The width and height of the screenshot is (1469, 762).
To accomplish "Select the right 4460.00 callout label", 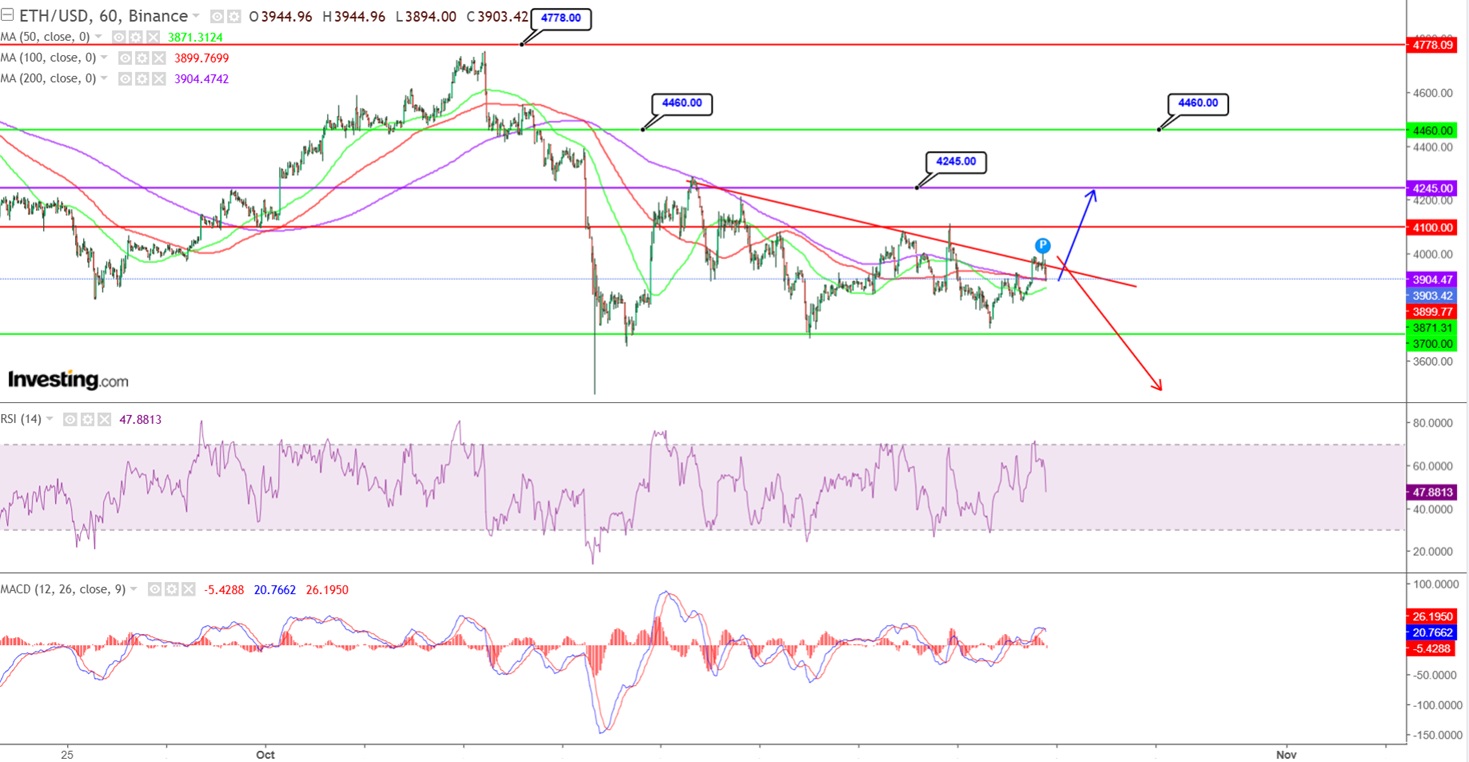I will (1199, 103).
